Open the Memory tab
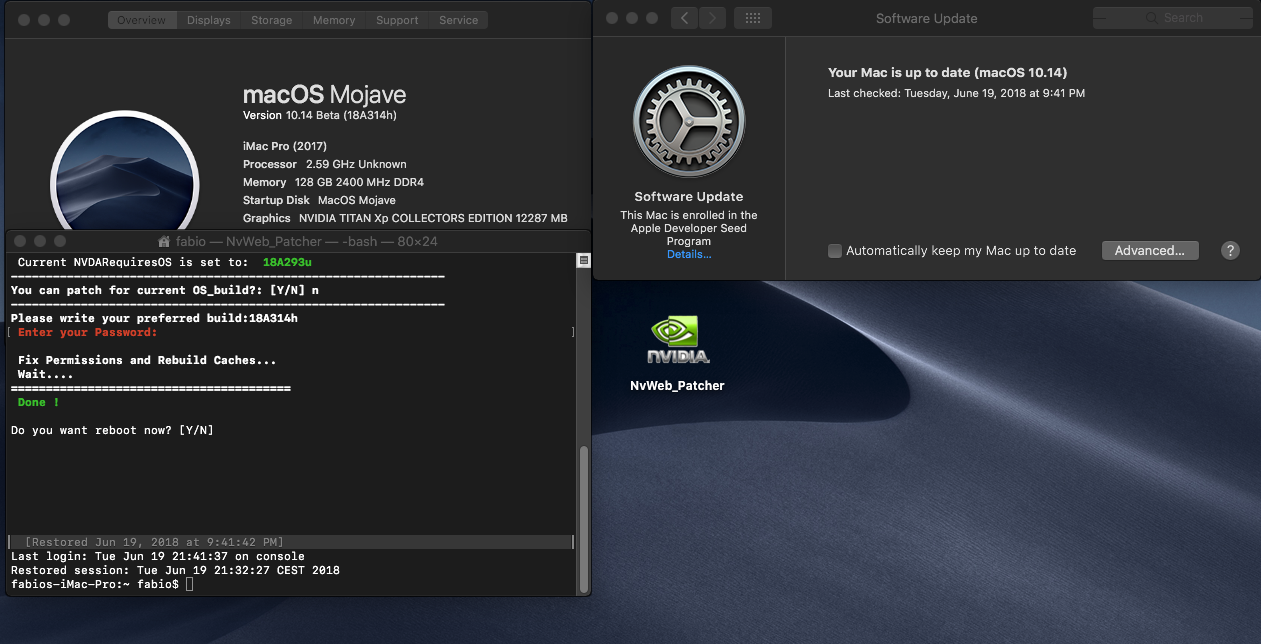The image size is (1261, 644). [334, 20]
